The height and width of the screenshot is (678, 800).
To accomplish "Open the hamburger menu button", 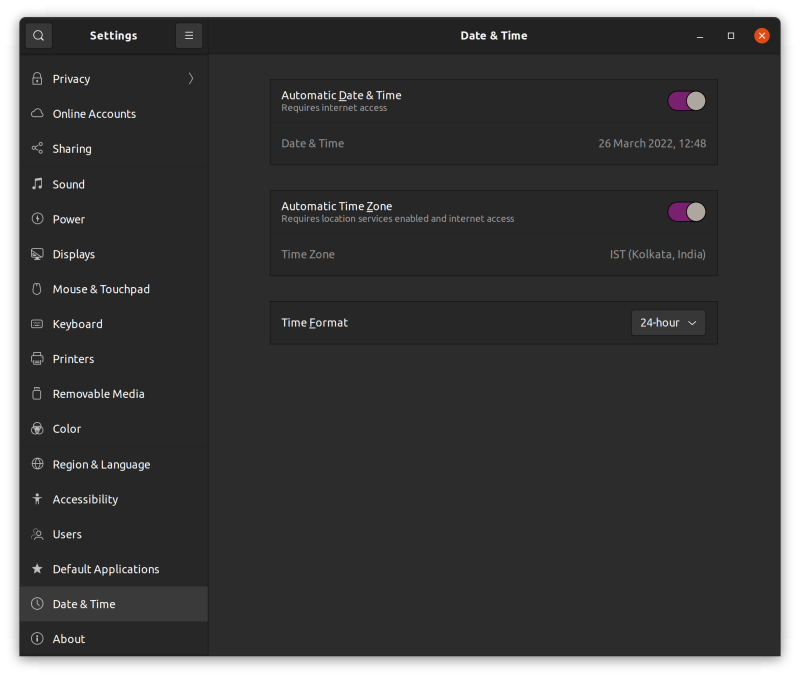I will pyautogui.click(x=188, y=36).
